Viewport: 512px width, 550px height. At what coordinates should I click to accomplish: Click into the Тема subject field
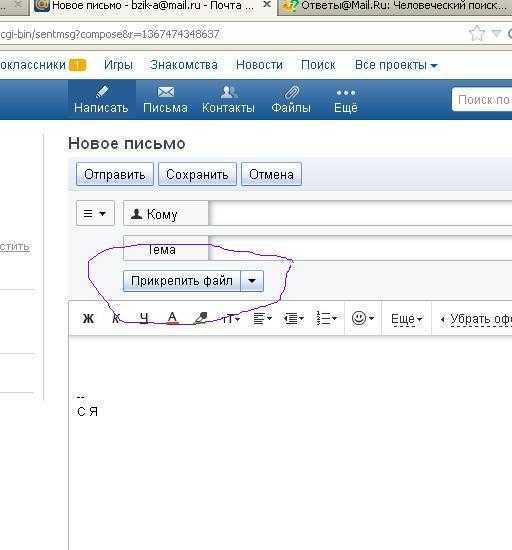(360, 248)
